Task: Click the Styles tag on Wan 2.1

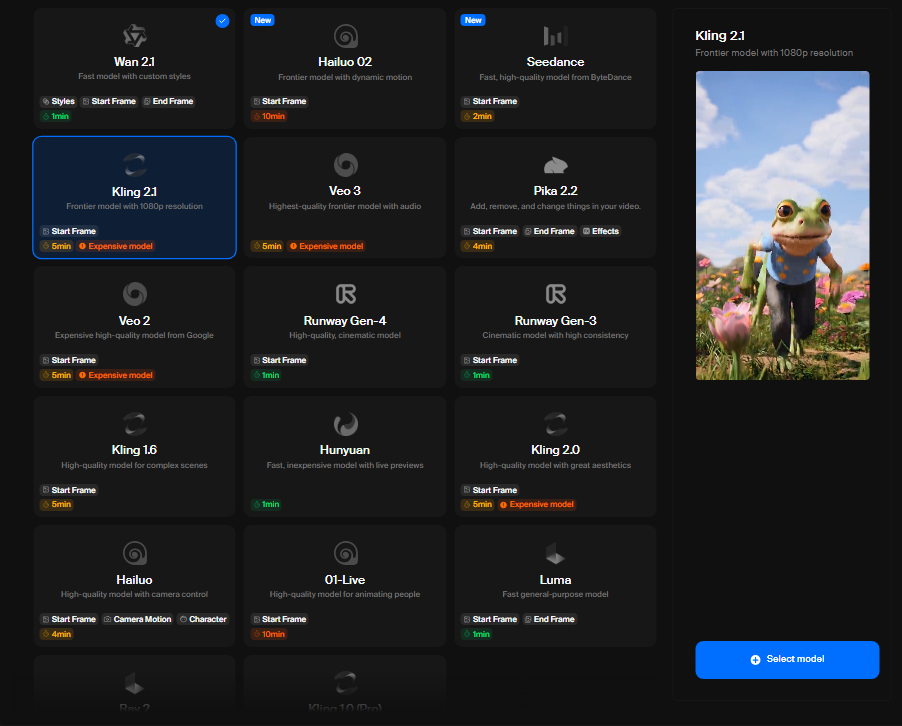Action: click(x=58, y=101)
